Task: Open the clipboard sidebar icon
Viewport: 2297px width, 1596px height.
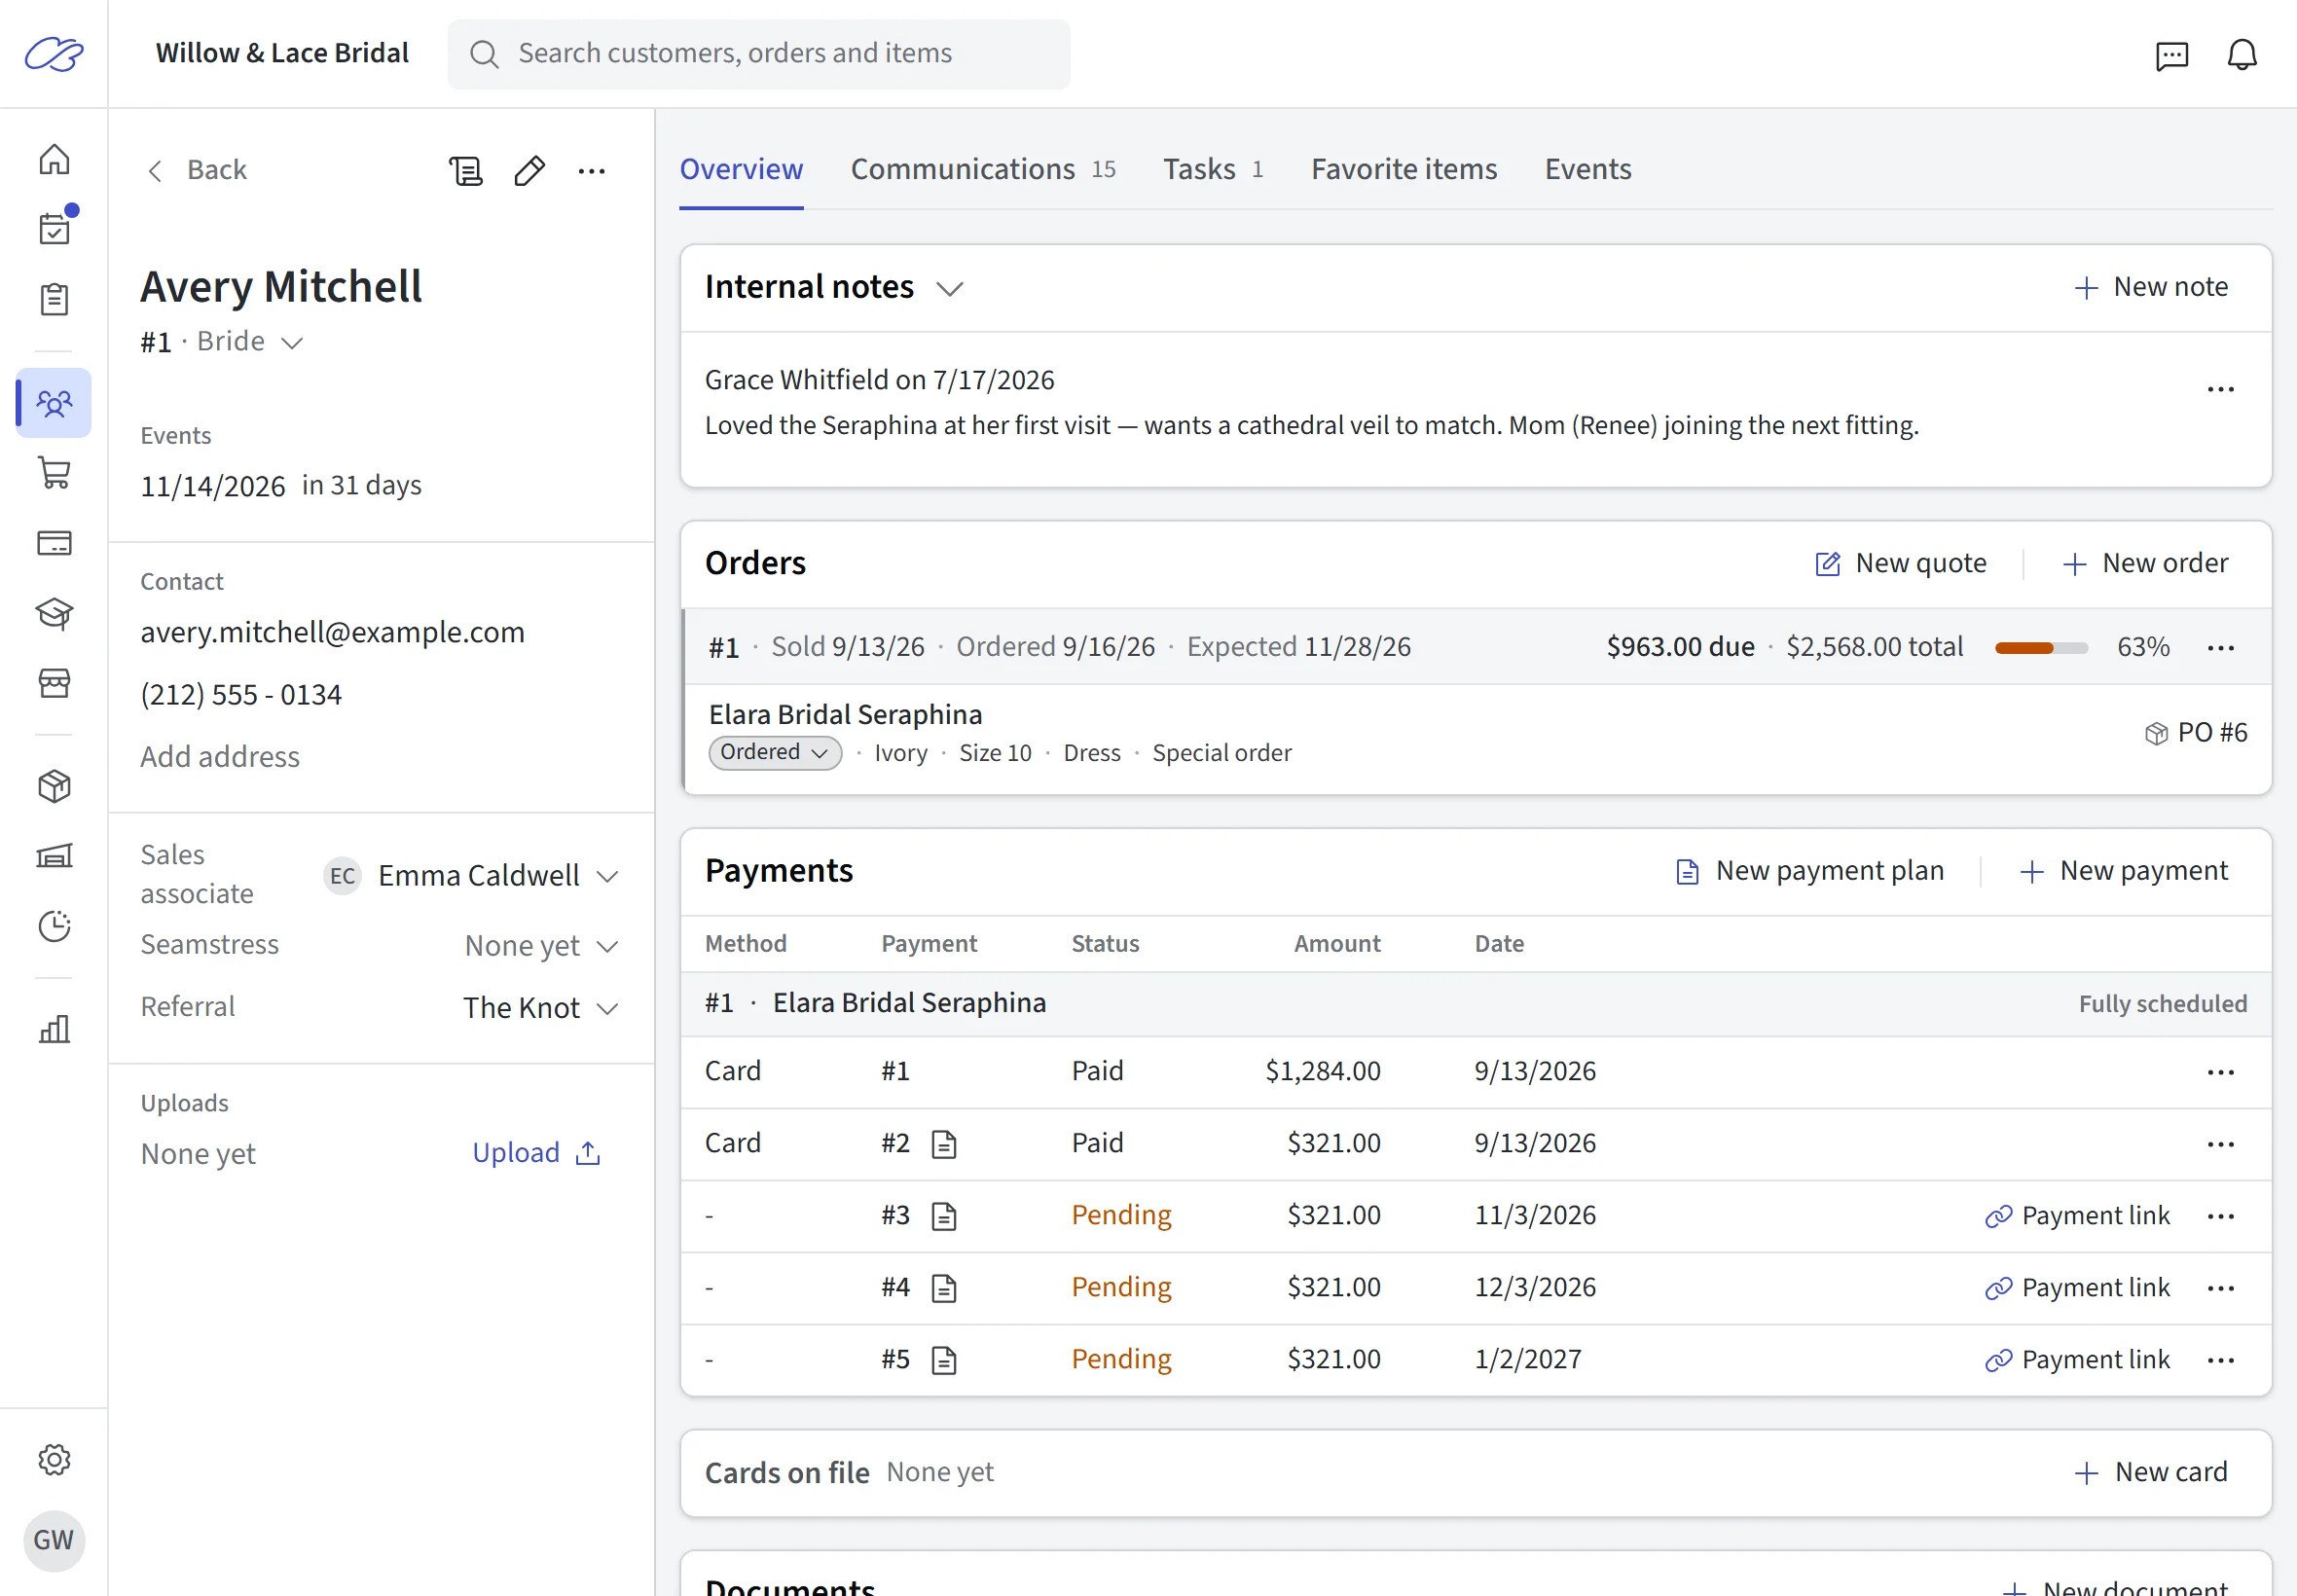Action: coord(54,299)
